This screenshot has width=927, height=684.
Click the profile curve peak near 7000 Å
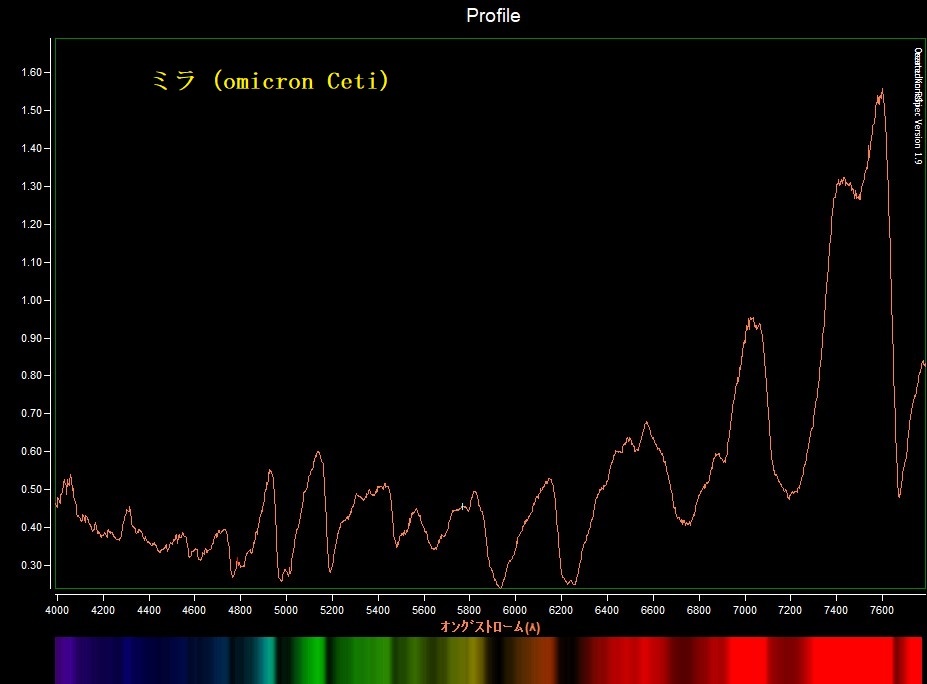coord(751,321)
